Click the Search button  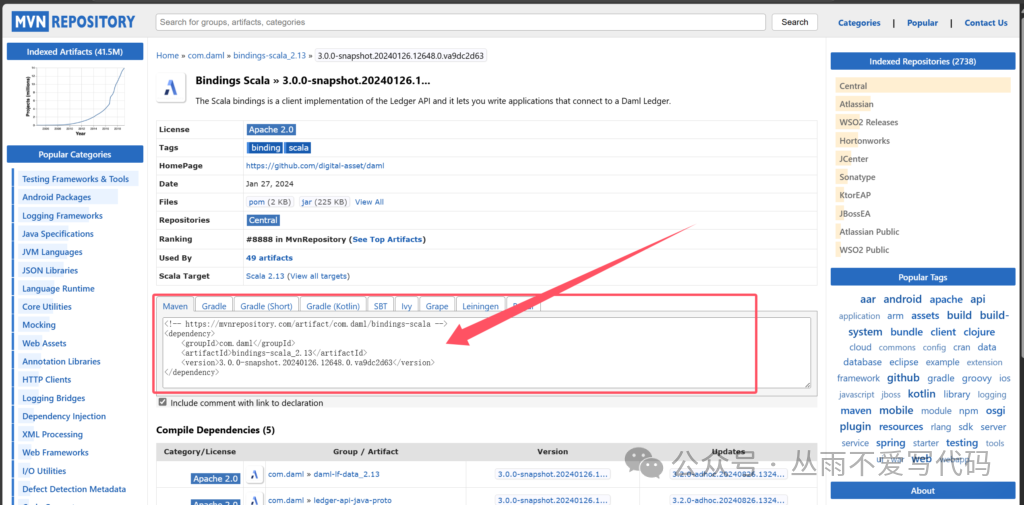pyautogui.click(x=795, y=22)
